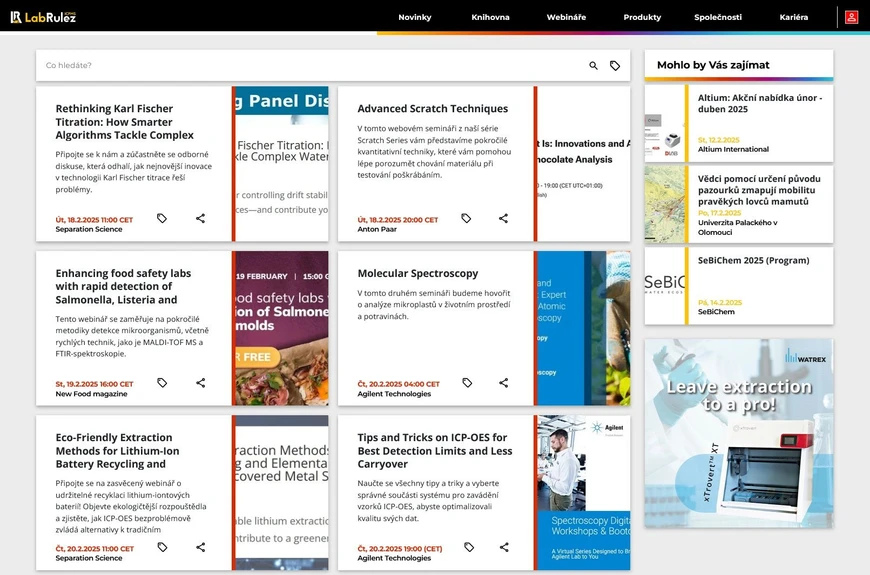Click tag icon on Eco-Friendly Extraction card

[x=162, y=547]
